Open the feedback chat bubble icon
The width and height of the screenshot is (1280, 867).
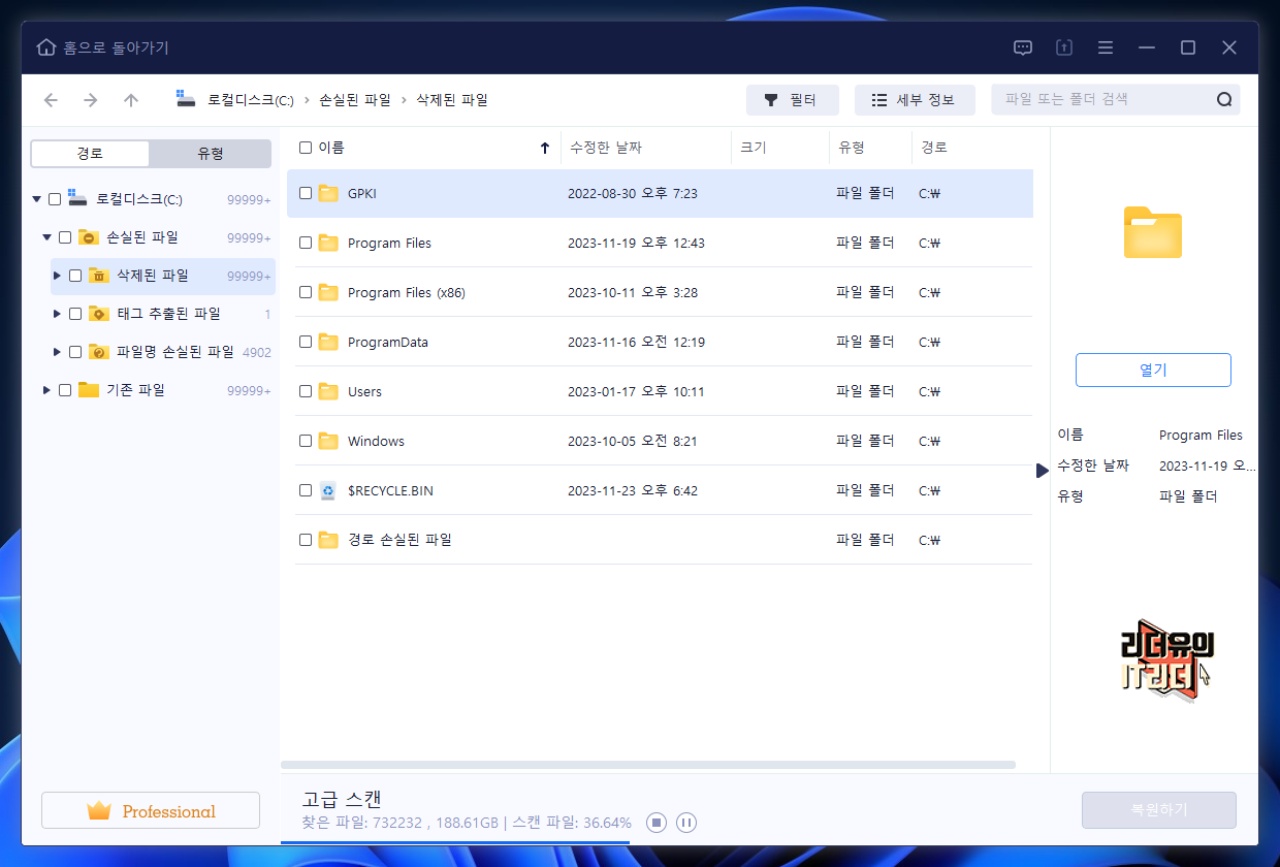tap(1023, 48)
